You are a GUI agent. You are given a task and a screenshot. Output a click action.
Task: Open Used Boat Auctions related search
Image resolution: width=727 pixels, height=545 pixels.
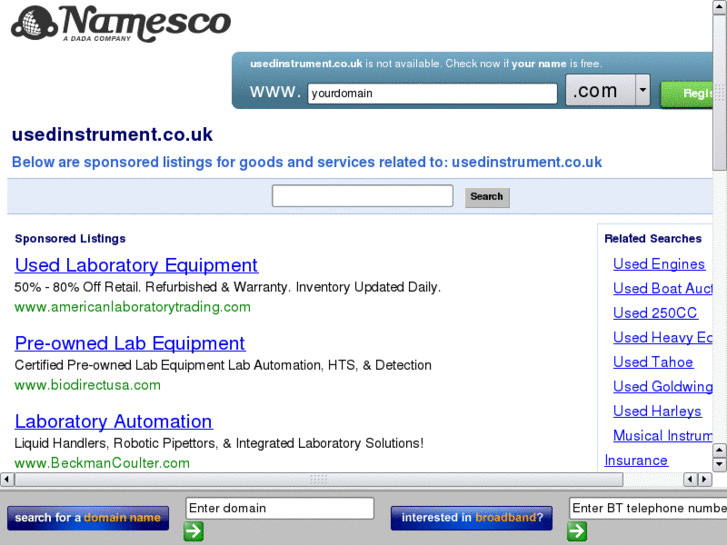click(x=663, y=289)
